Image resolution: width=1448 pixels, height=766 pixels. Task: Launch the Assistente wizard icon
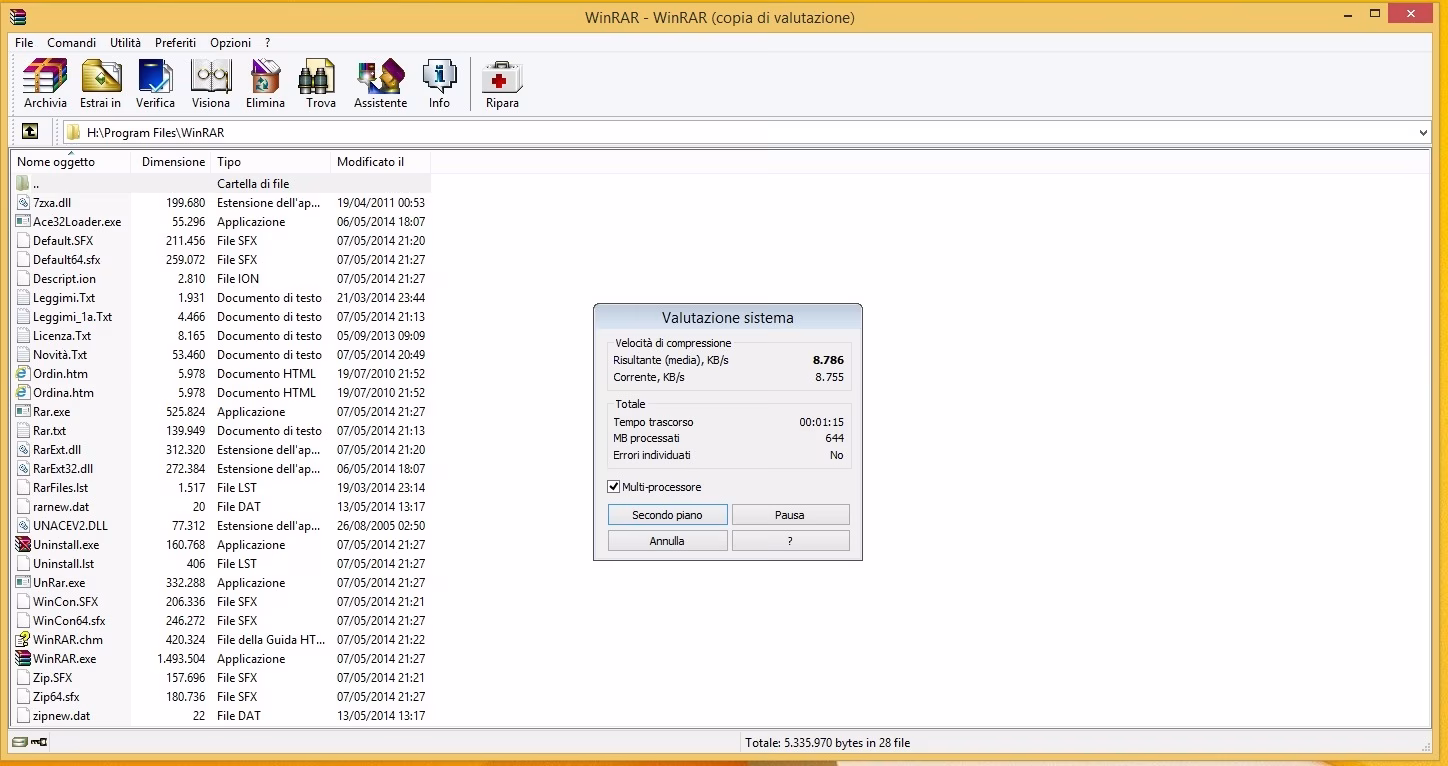click(380, 84)
